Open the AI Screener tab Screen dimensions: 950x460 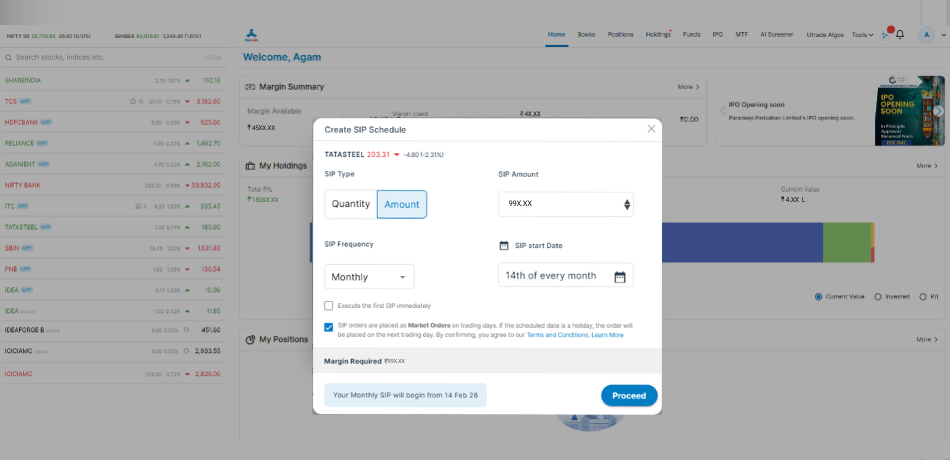777,35
